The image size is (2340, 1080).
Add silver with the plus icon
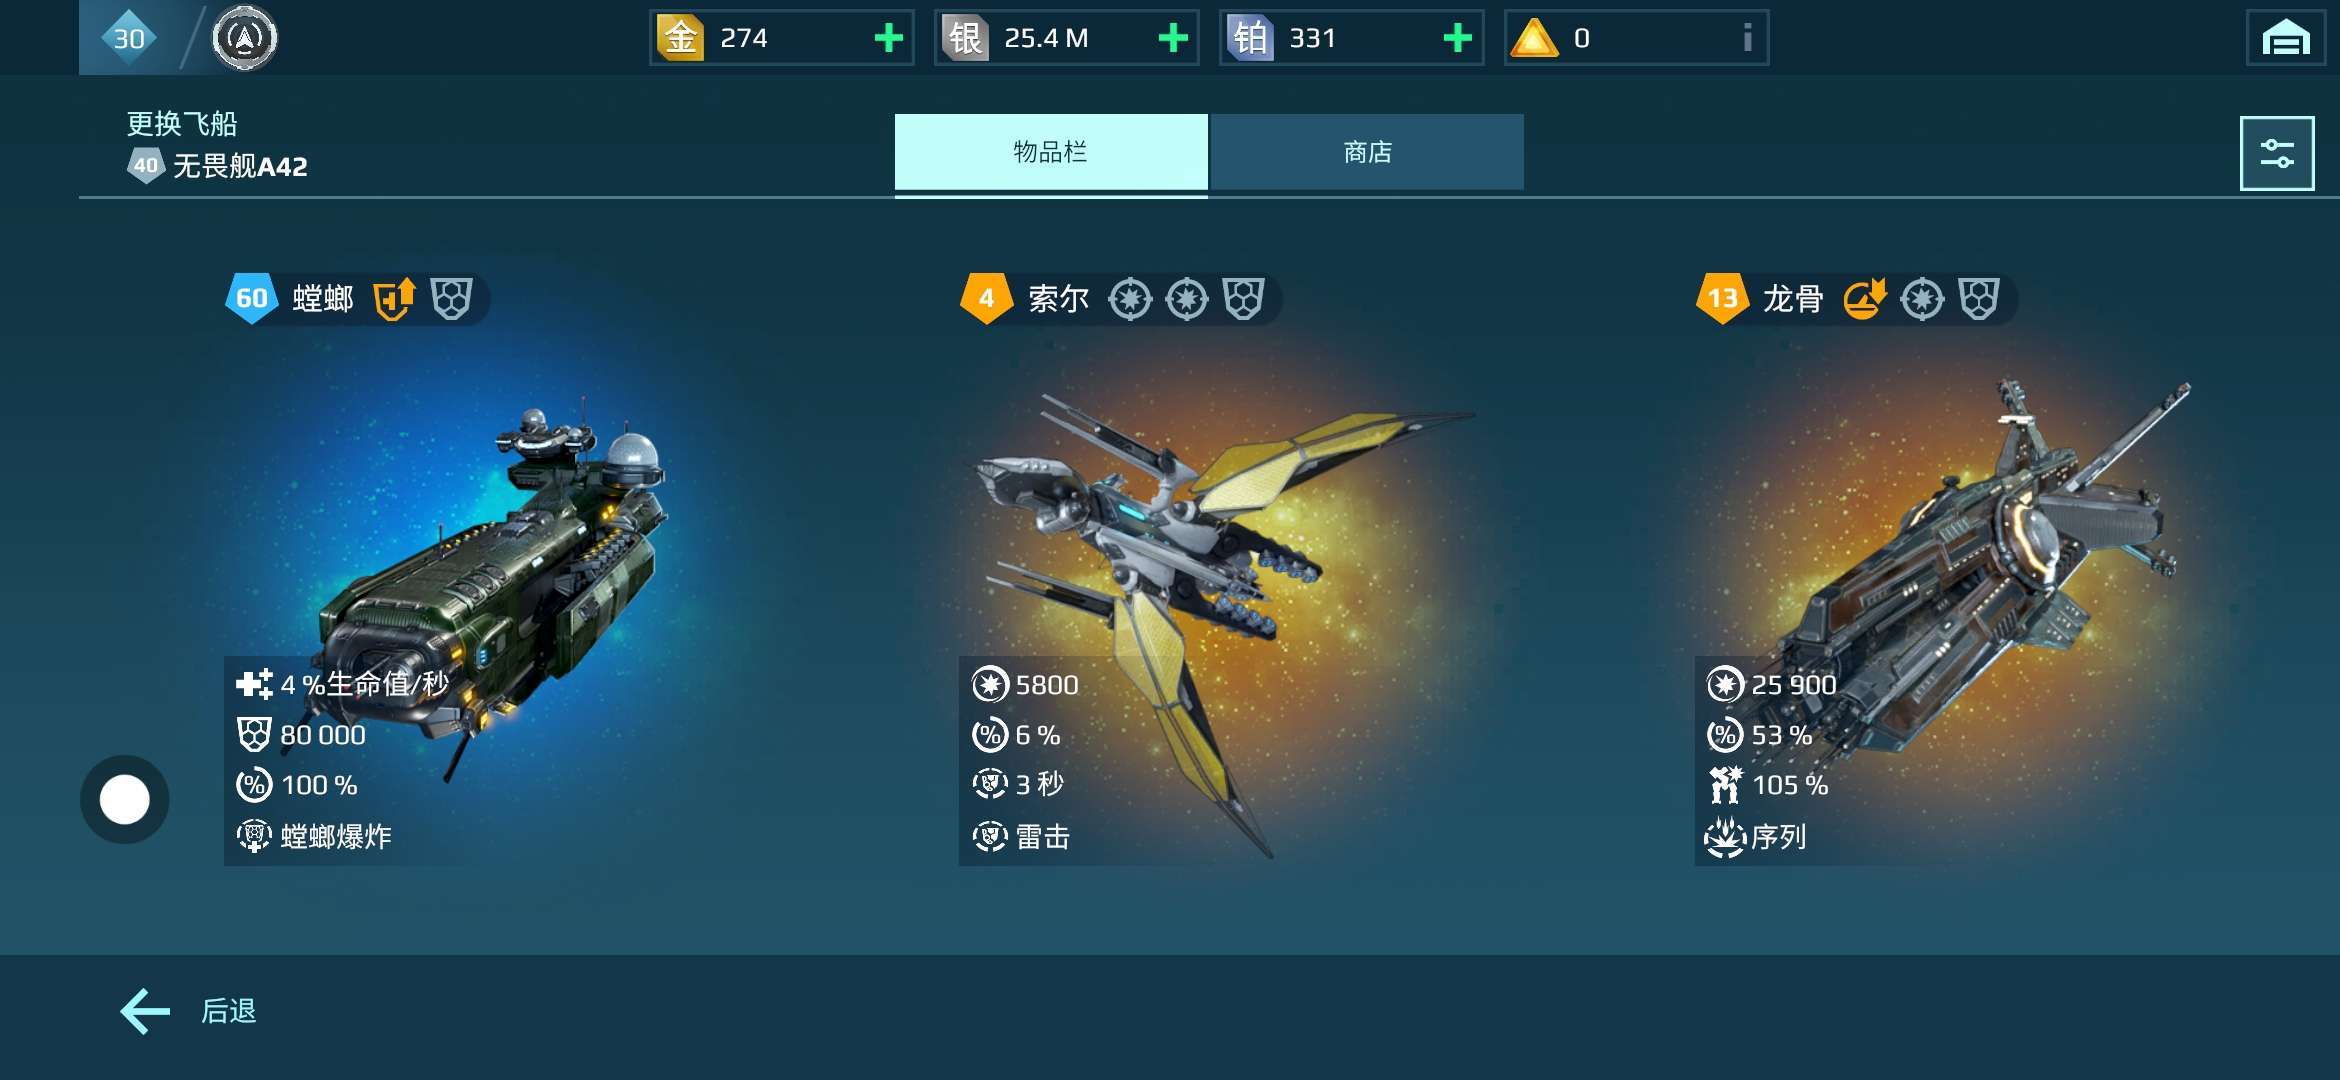[x=1173, y=38]
